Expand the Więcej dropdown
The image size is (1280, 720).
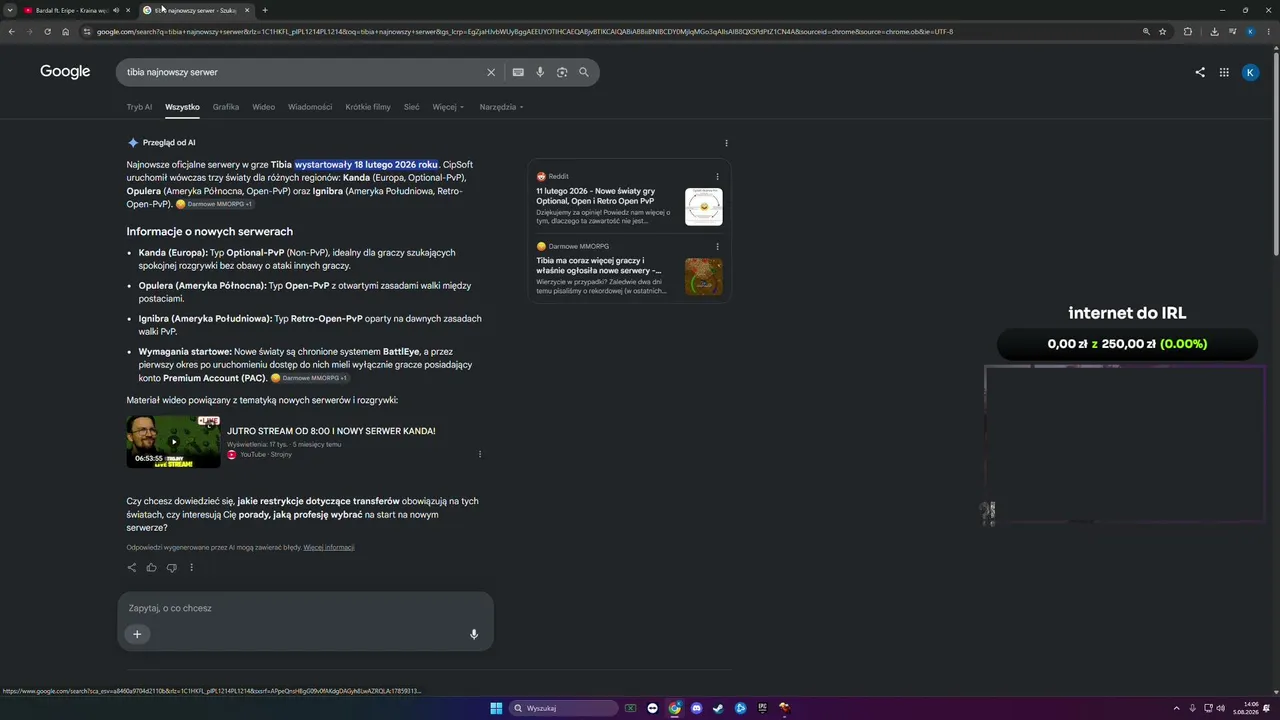(448, 107)
